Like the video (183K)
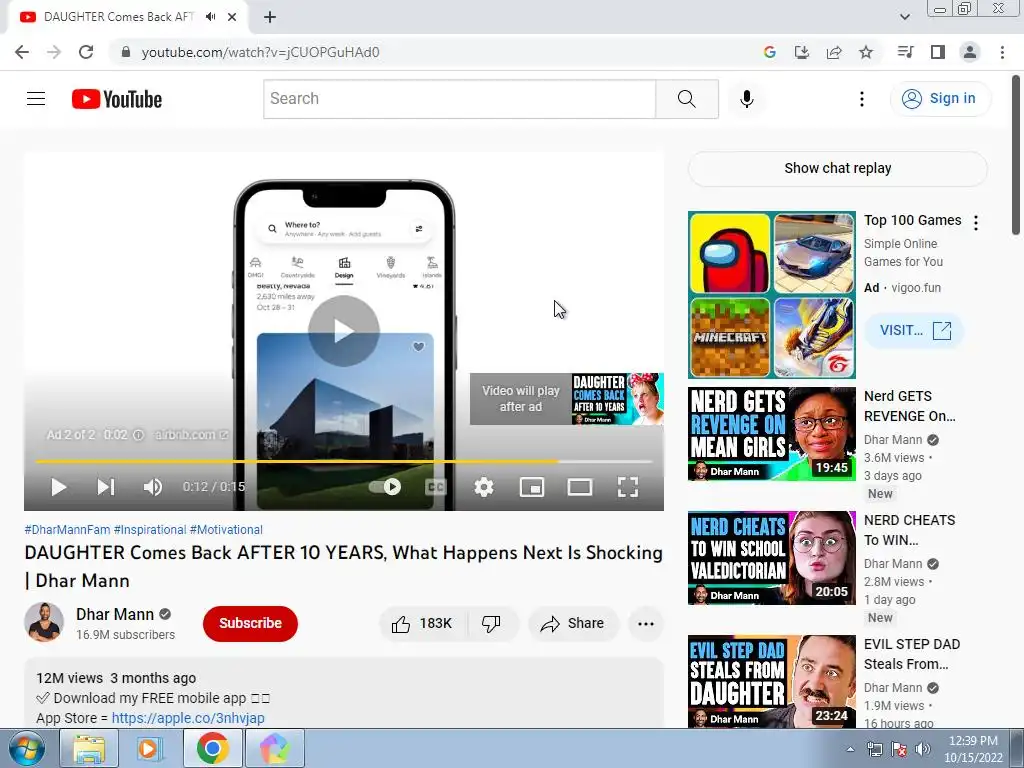The width and height of the screenshot is (1024, 768). [423, 624]
